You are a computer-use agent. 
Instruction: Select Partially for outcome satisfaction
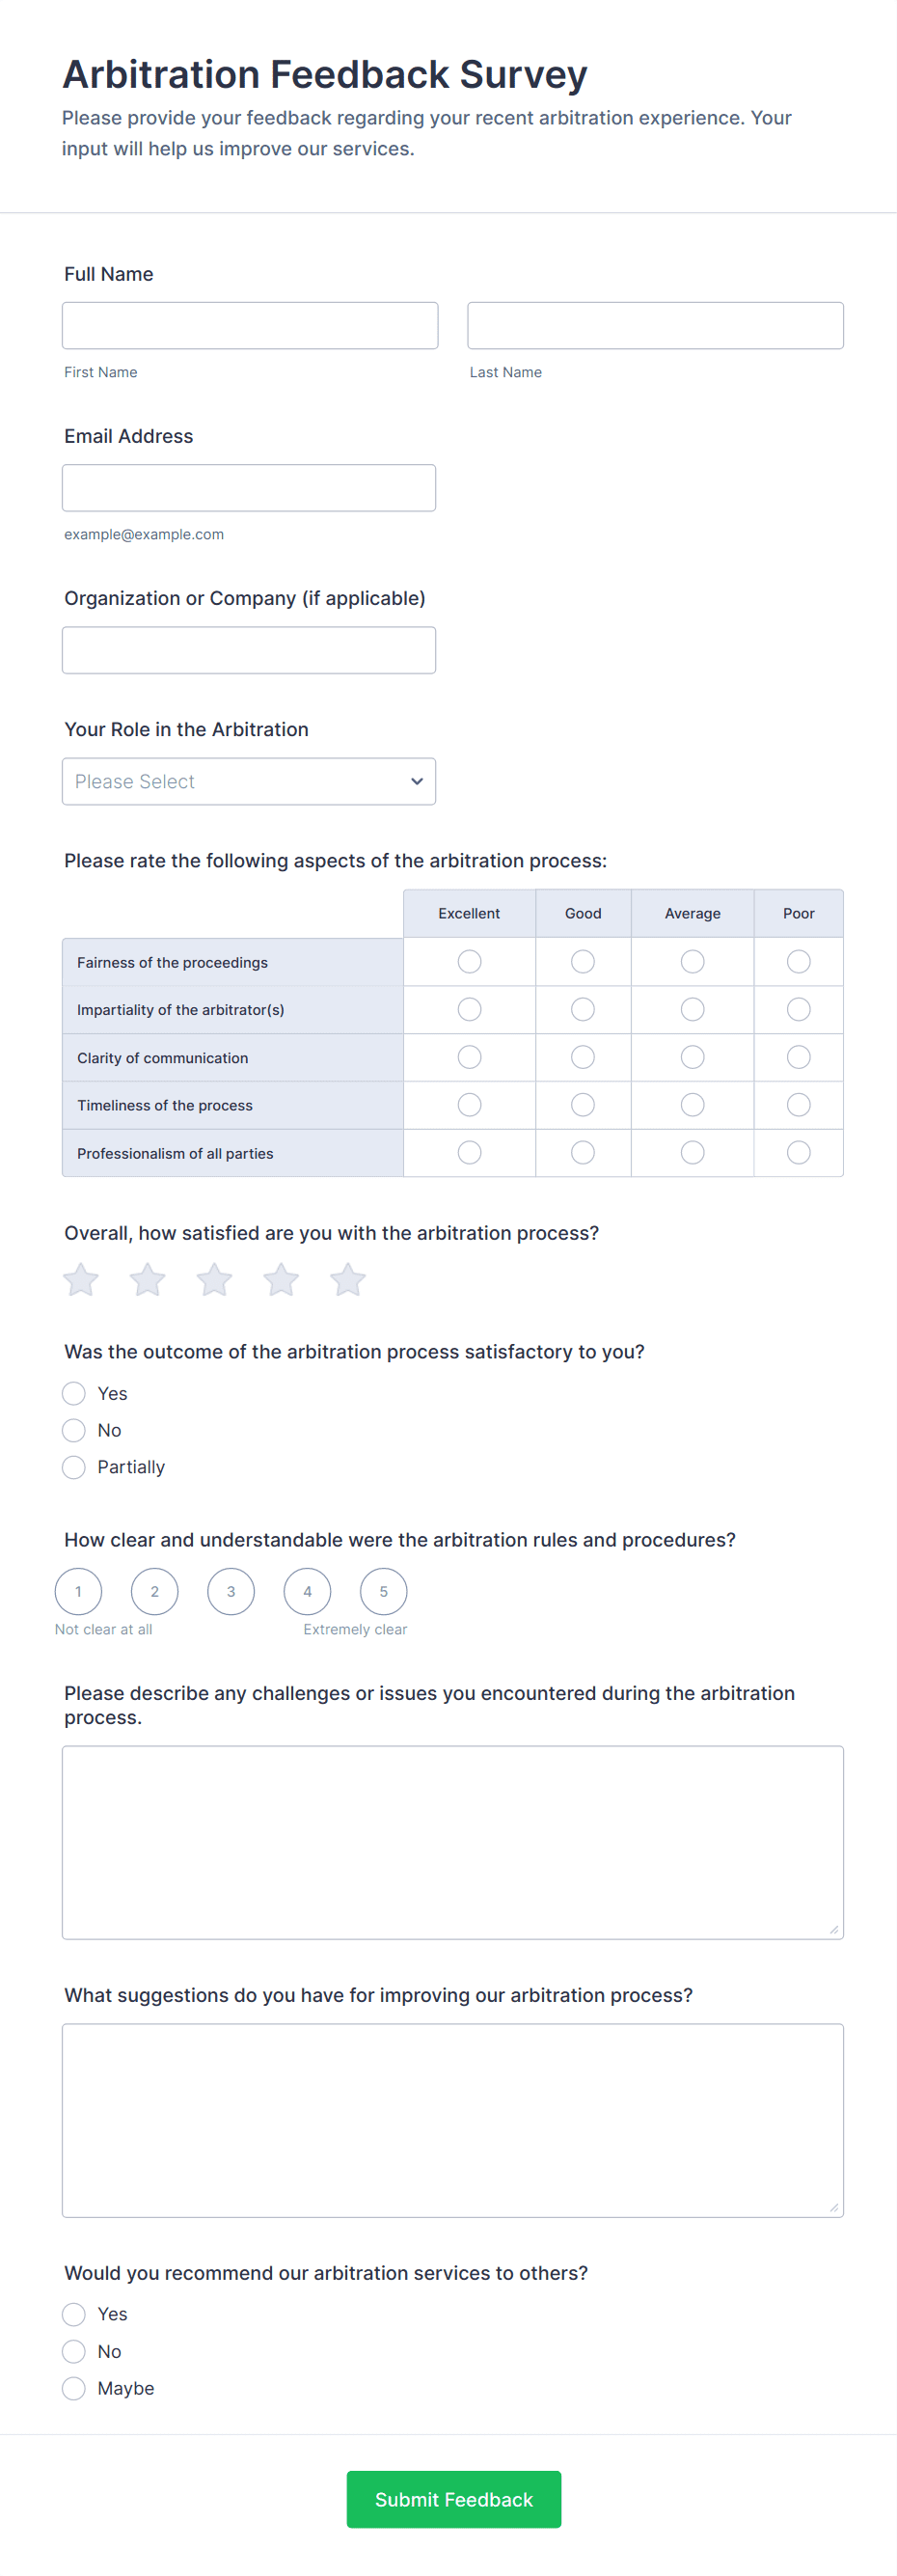[74, 1467]
